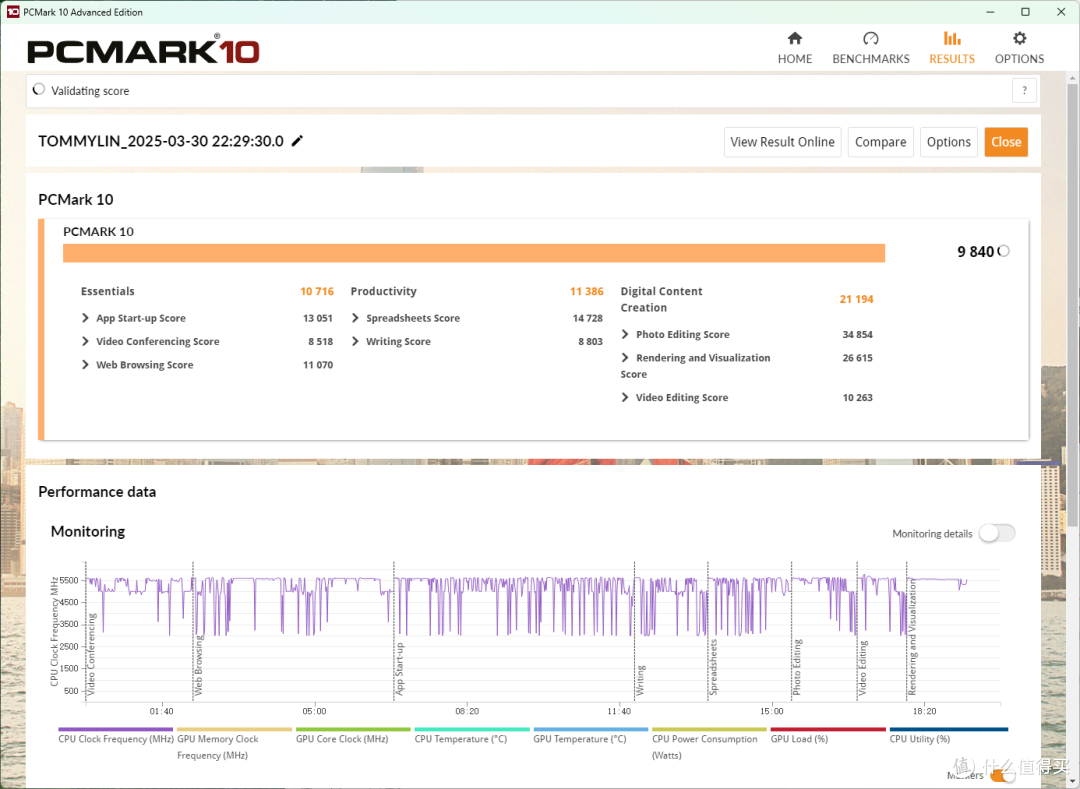Click the Essentials score 10 716
The height and width of the screenshot is (789, 1080).
point(317,291)
